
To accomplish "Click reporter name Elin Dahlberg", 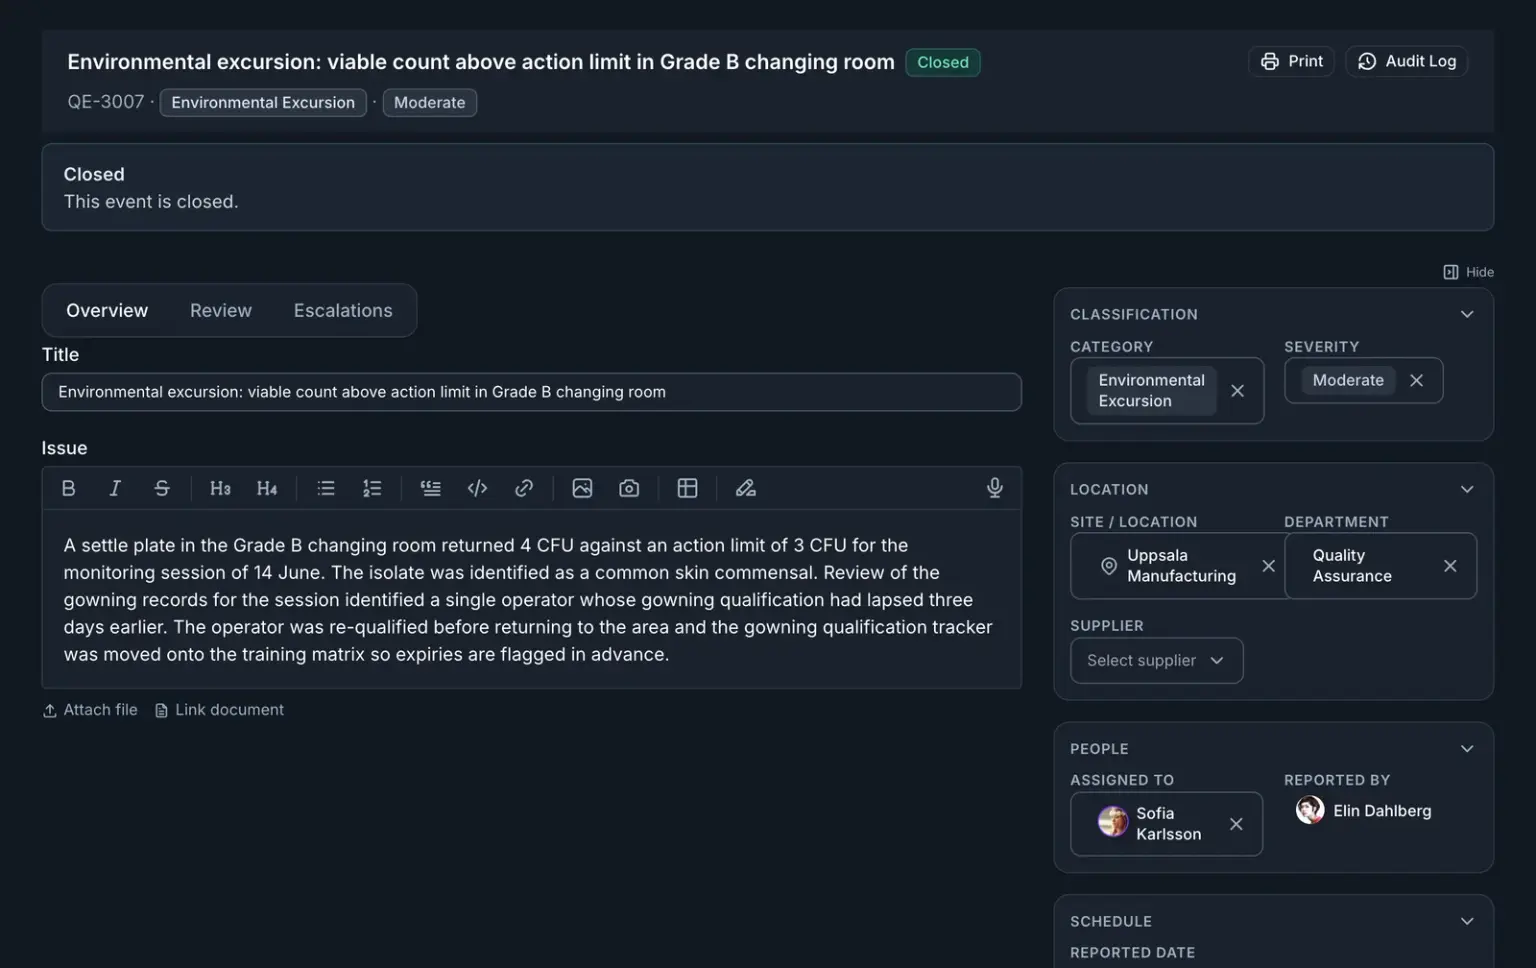I will point(1382,811).
